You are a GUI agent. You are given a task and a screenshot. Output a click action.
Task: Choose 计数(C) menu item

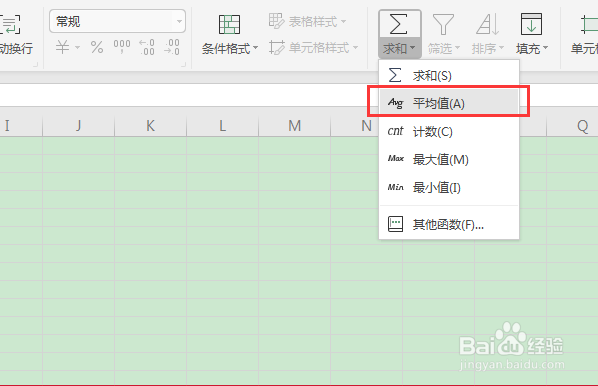click(449, 132)
